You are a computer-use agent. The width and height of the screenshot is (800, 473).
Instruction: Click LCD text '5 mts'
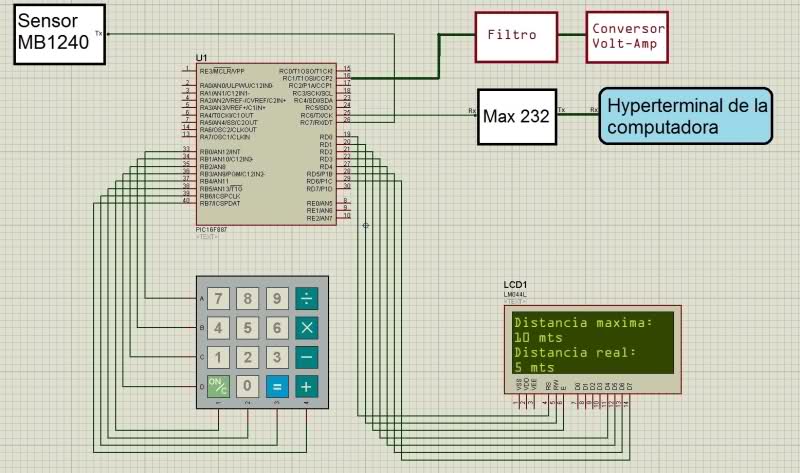pyautogui.click(x=534, y=367)
